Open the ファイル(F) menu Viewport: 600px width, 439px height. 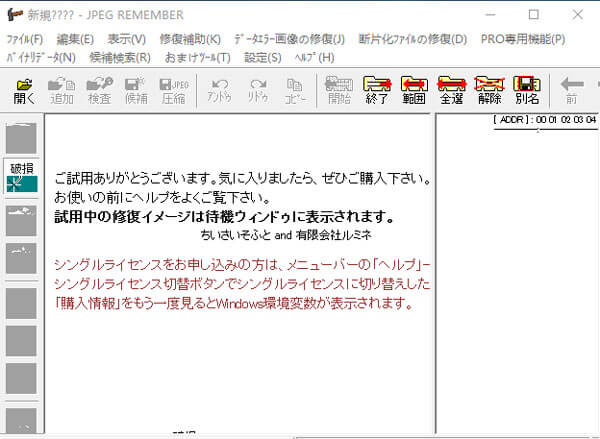(25, 39)
